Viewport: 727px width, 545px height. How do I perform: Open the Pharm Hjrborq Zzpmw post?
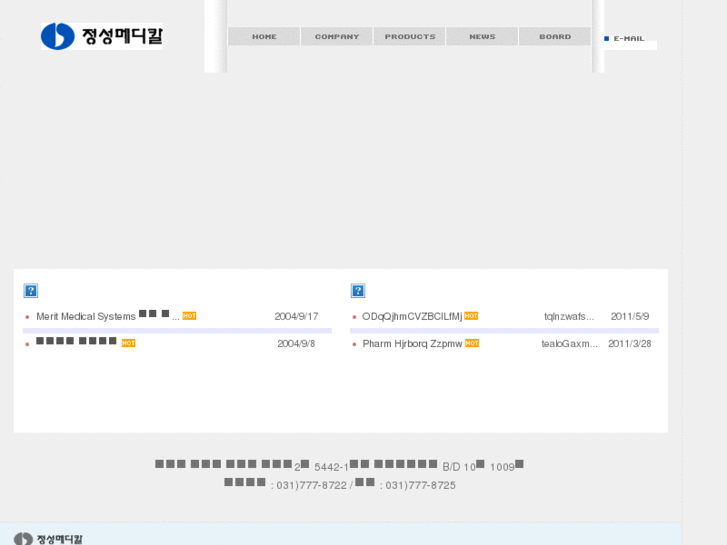(412, 344)
